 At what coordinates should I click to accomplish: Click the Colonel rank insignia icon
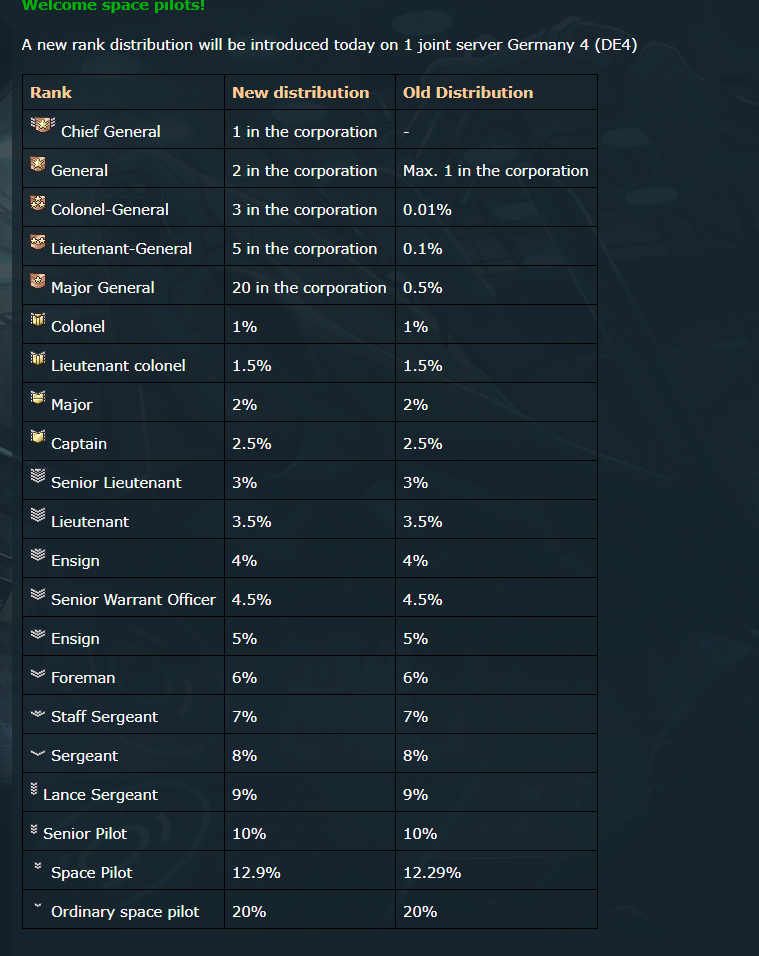[x=38, y=319]
